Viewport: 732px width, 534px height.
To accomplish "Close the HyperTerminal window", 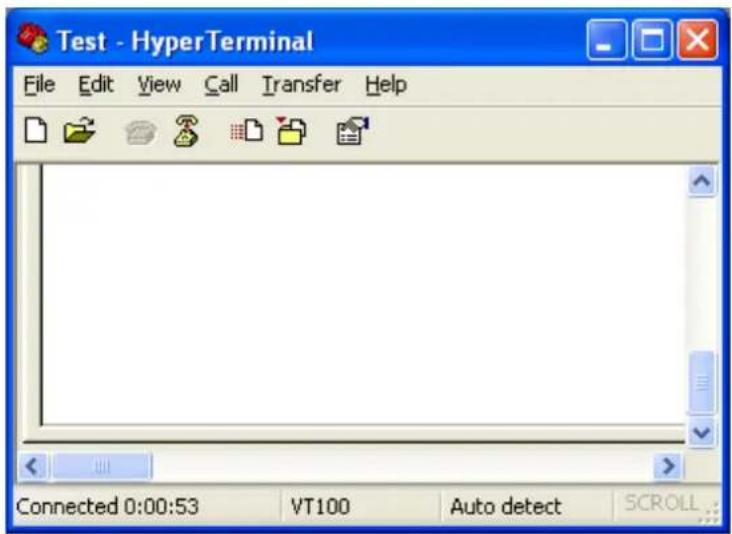I will 697,40.
